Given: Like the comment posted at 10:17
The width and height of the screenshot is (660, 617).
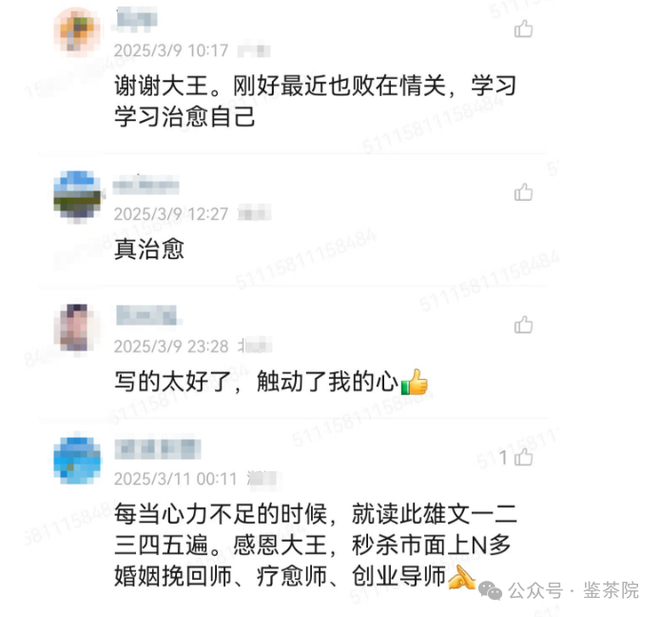Looking at the screenshot, I should tap(523, 29).
